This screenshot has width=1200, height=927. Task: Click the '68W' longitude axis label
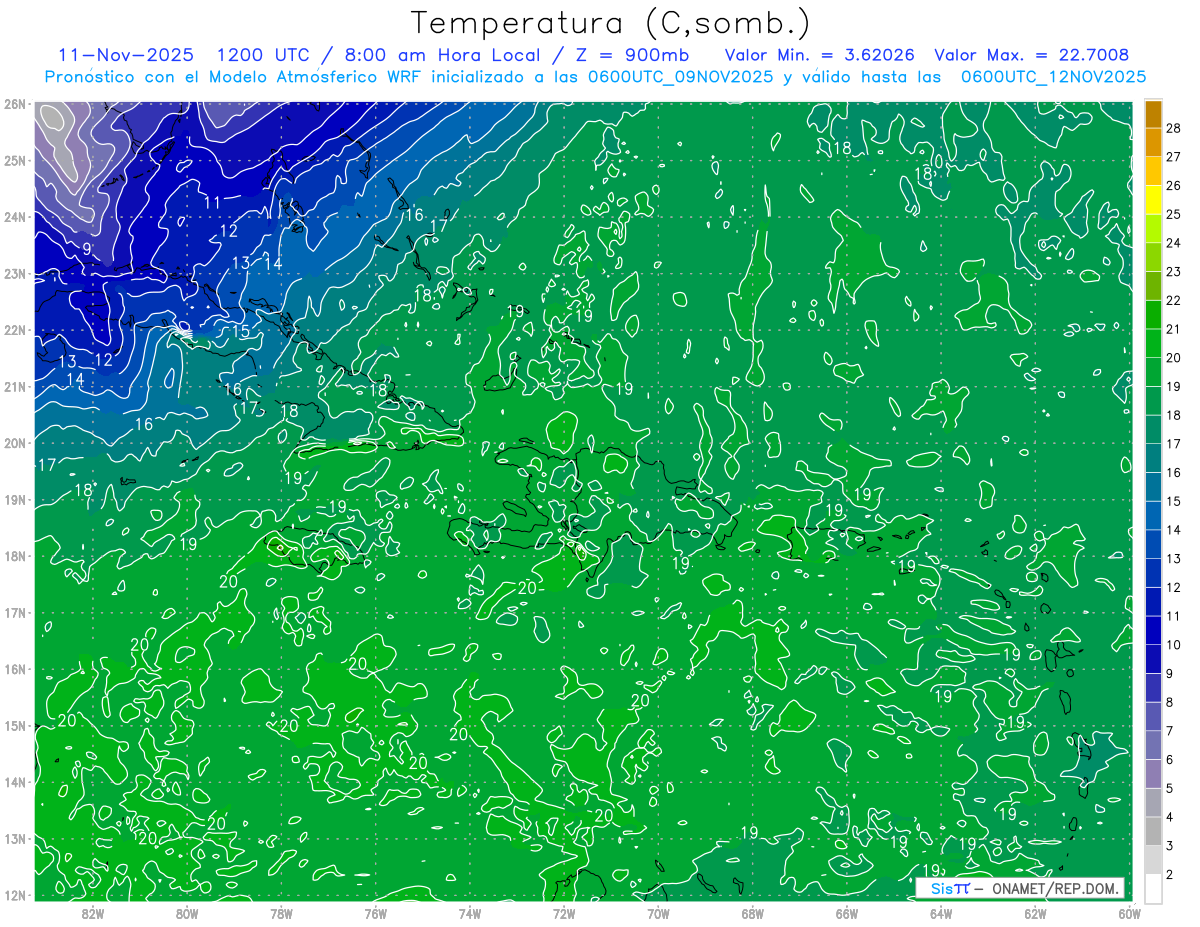coord(753,912)
